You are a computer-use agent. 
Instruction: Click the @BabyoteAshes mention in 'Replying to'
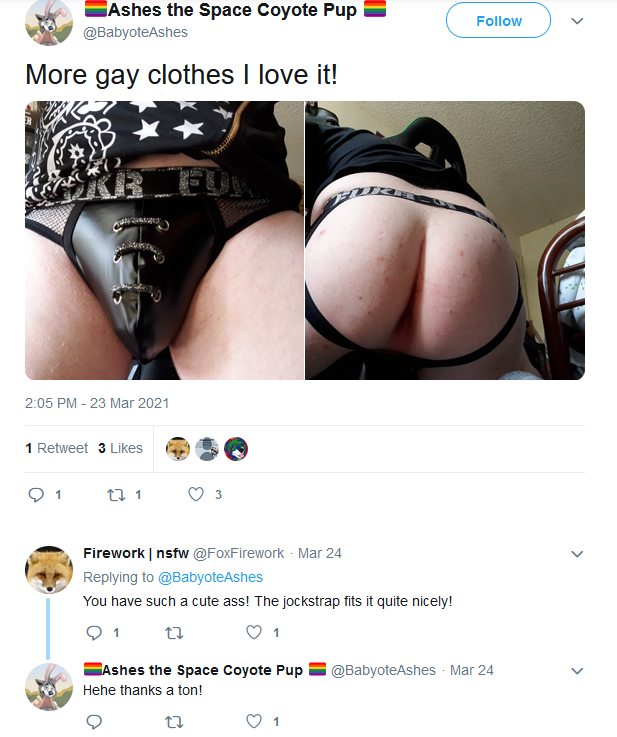pos(210,577)
